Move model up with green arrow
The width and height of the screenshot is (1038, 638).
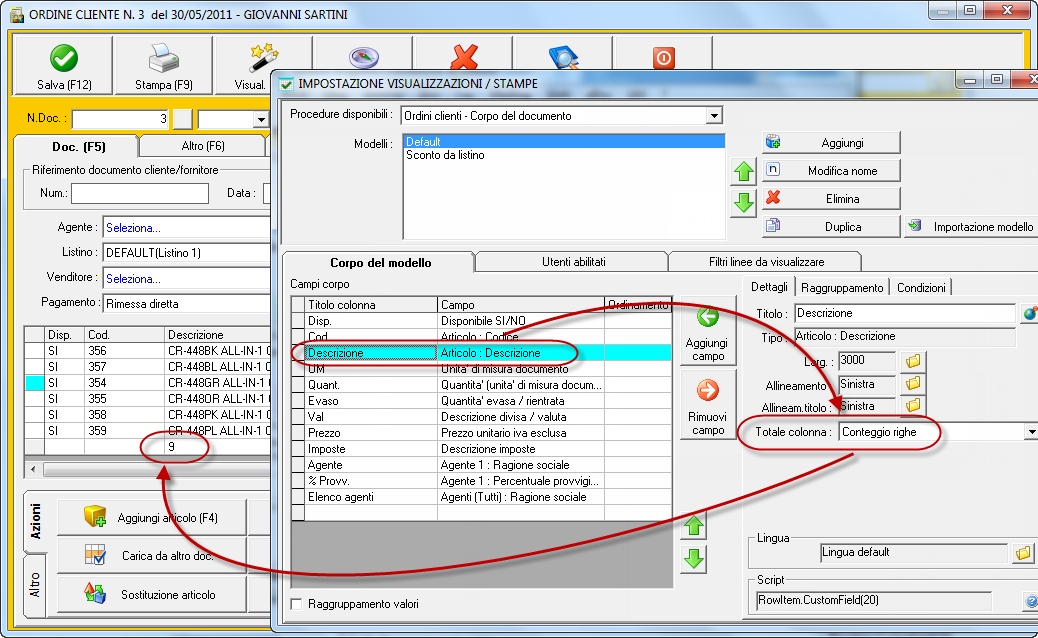(x=744, y=171)
